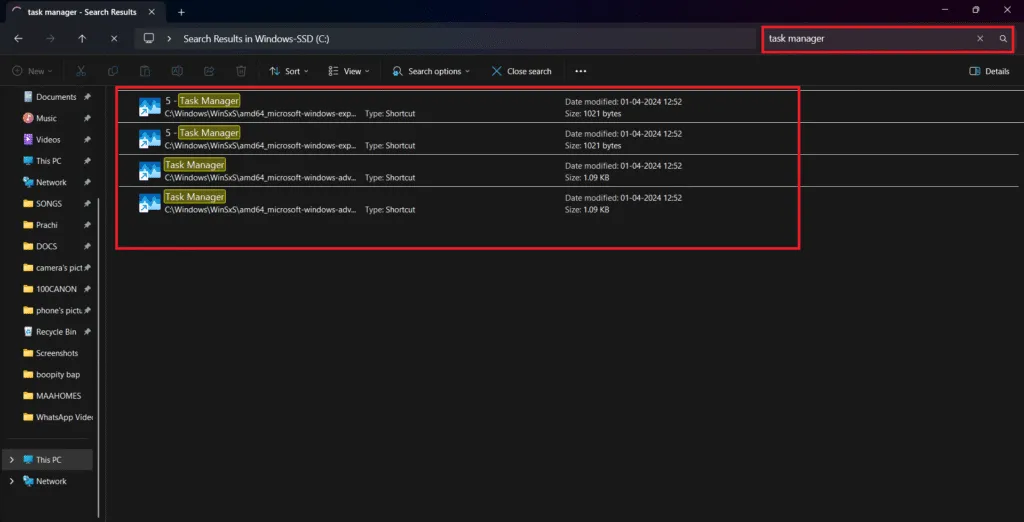
Task: Open the Sort dropdown
Action: pyautogui.click(x=289, y=71)
